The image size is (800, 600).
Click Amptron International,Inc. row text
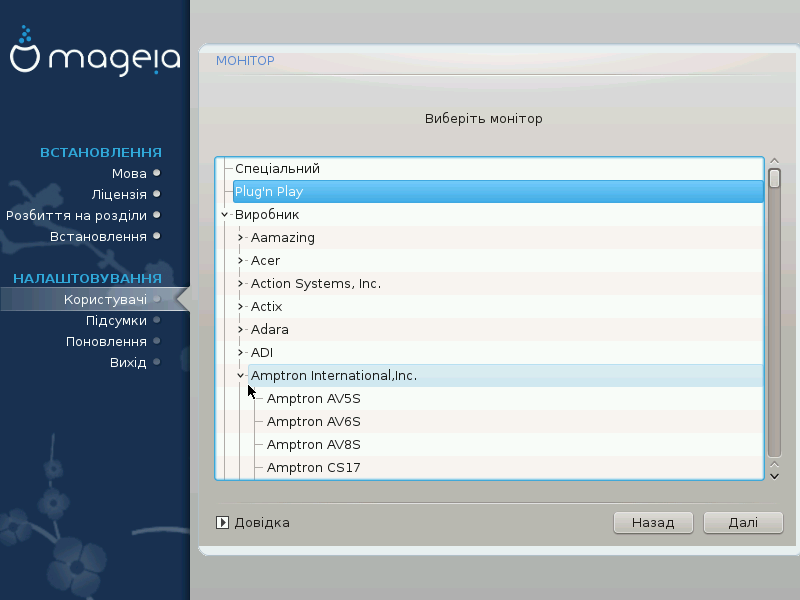(x=334, y=376)
